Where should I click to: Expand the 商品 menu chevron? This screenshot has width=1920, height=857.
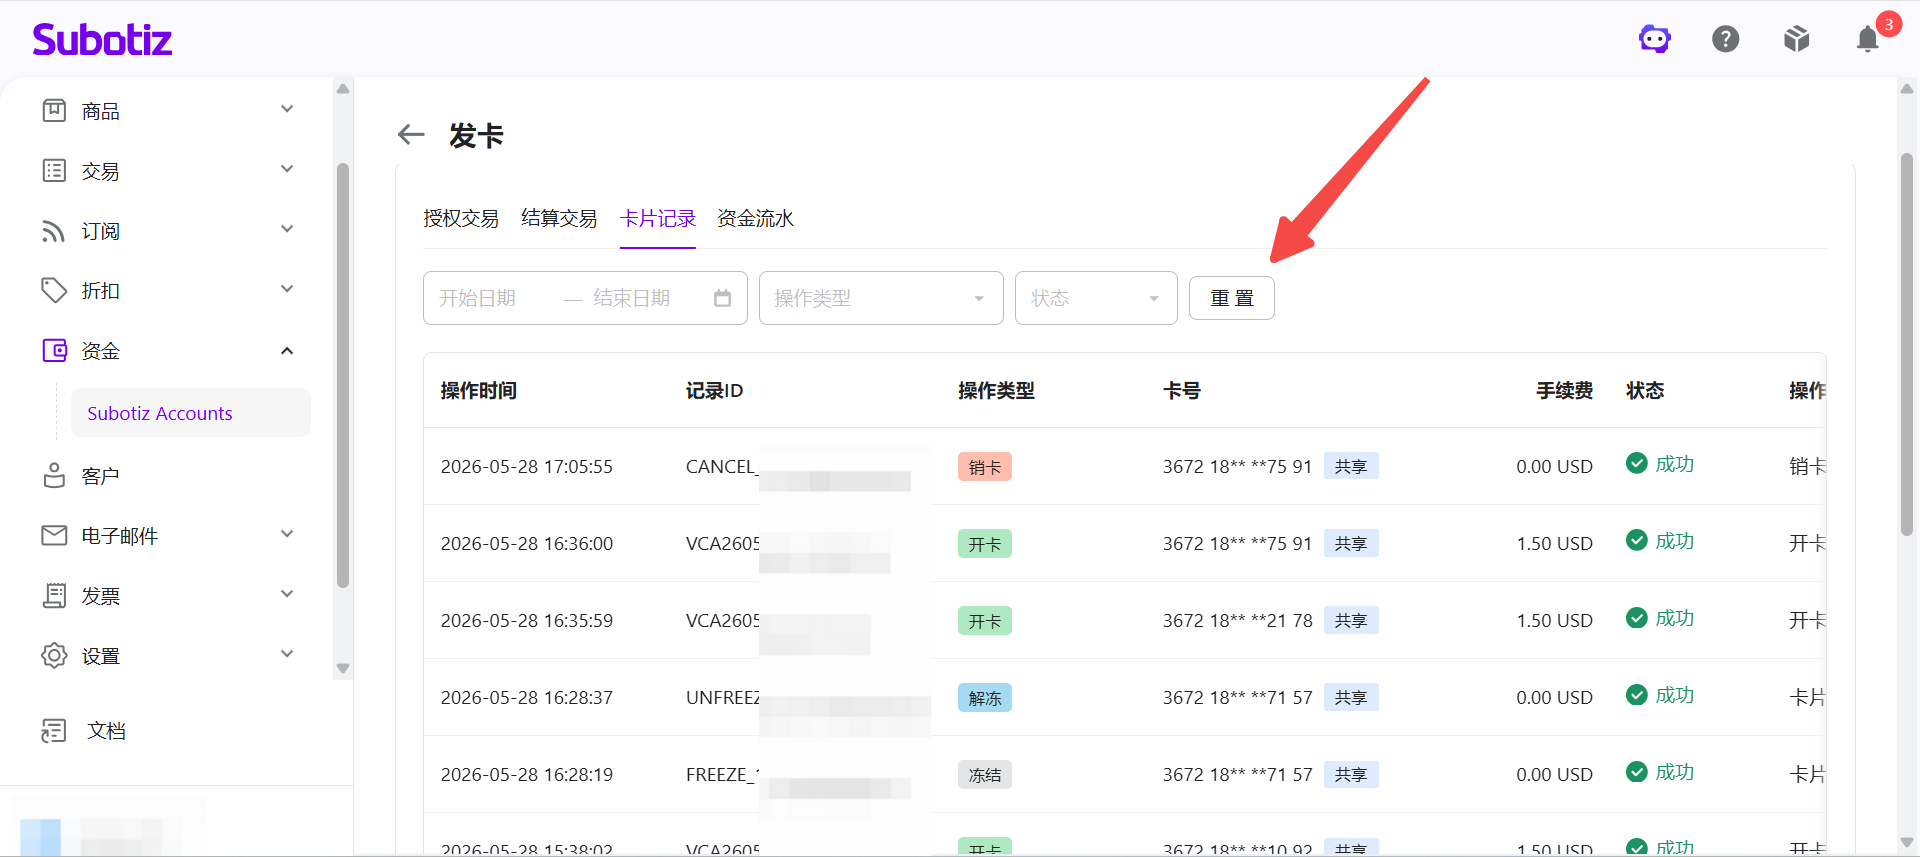click(x=287, y=109)
